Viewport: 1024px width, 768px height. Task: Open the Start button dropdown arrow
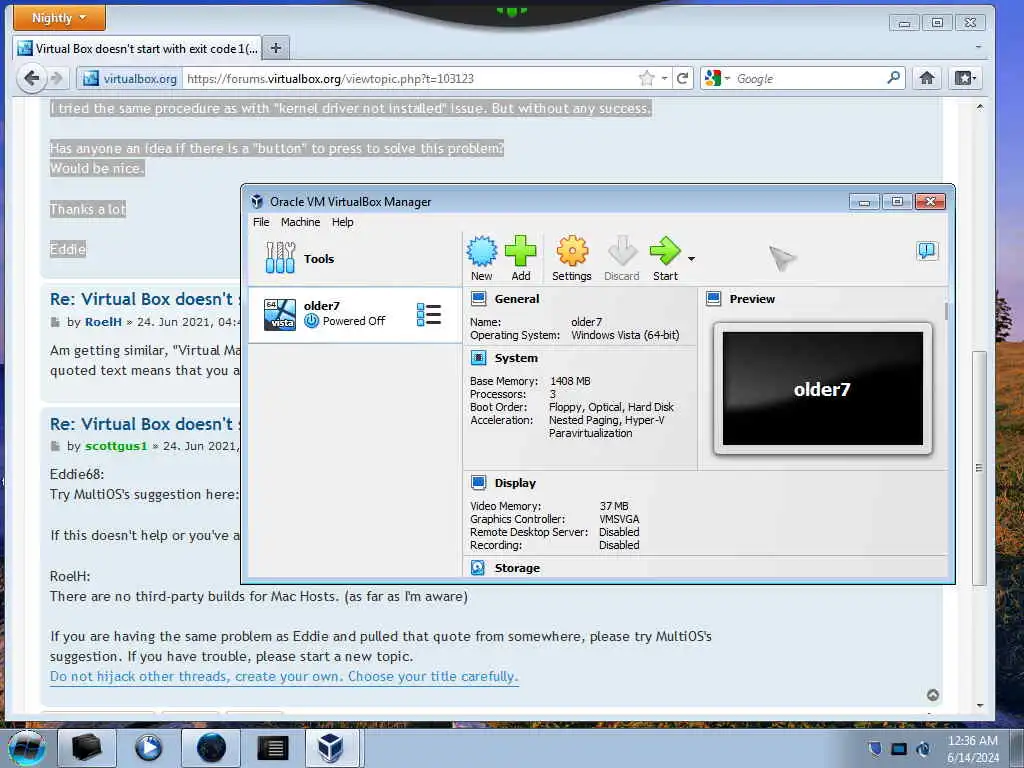[692, 259]
